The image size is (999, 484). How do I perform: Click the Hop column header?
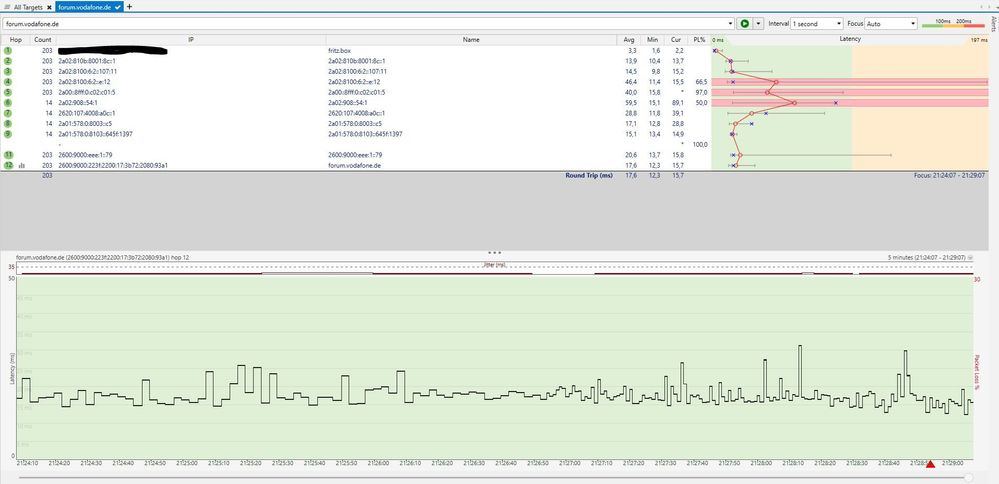coord(16,39)
